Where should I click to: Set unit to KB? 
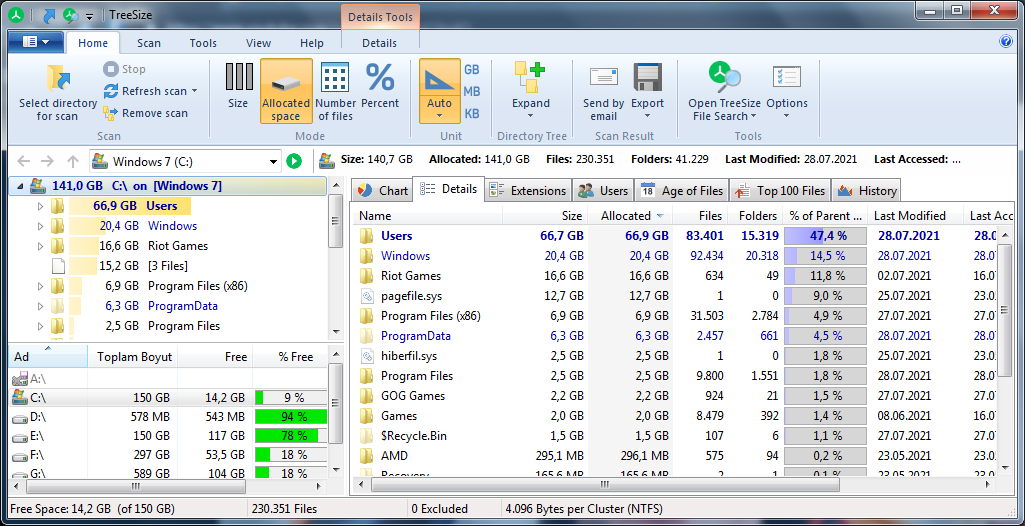[472, 114]
